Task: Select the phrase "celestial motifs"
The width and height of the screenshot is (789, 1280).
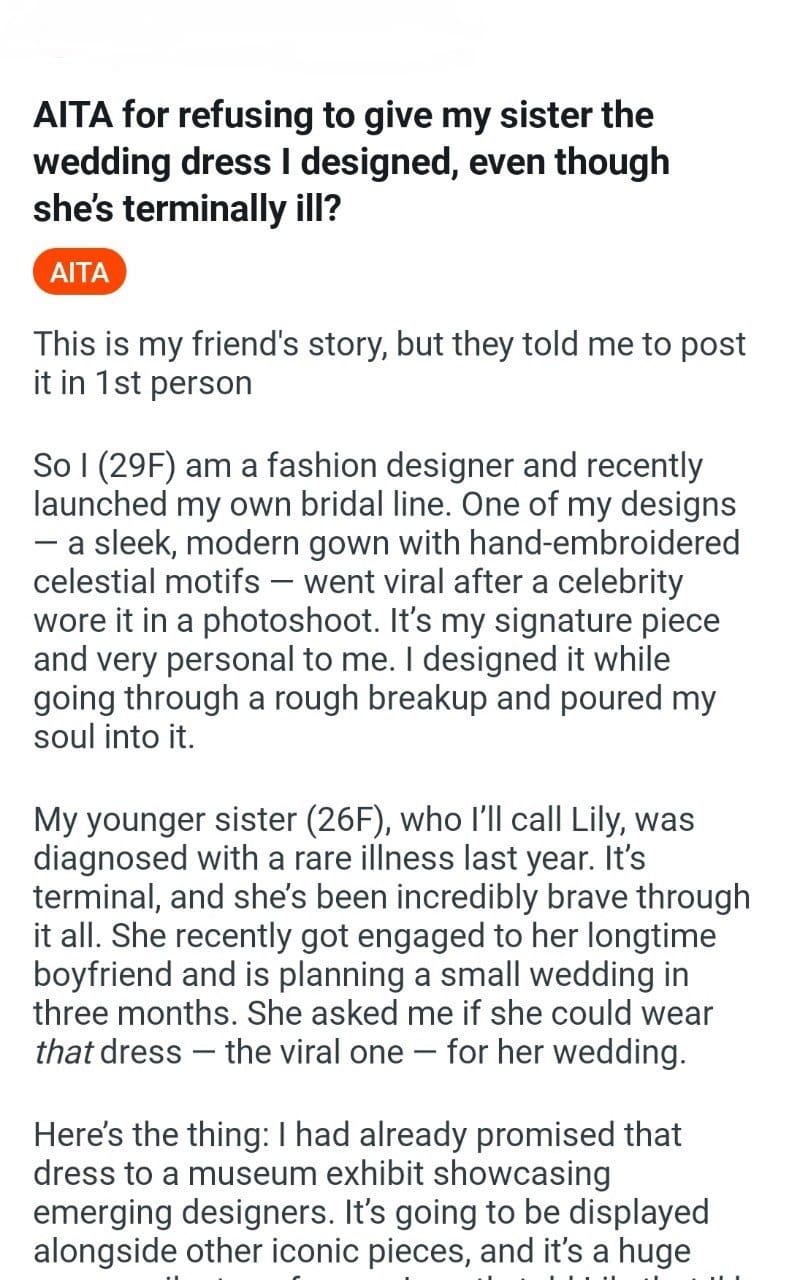Action: (146, 582)
